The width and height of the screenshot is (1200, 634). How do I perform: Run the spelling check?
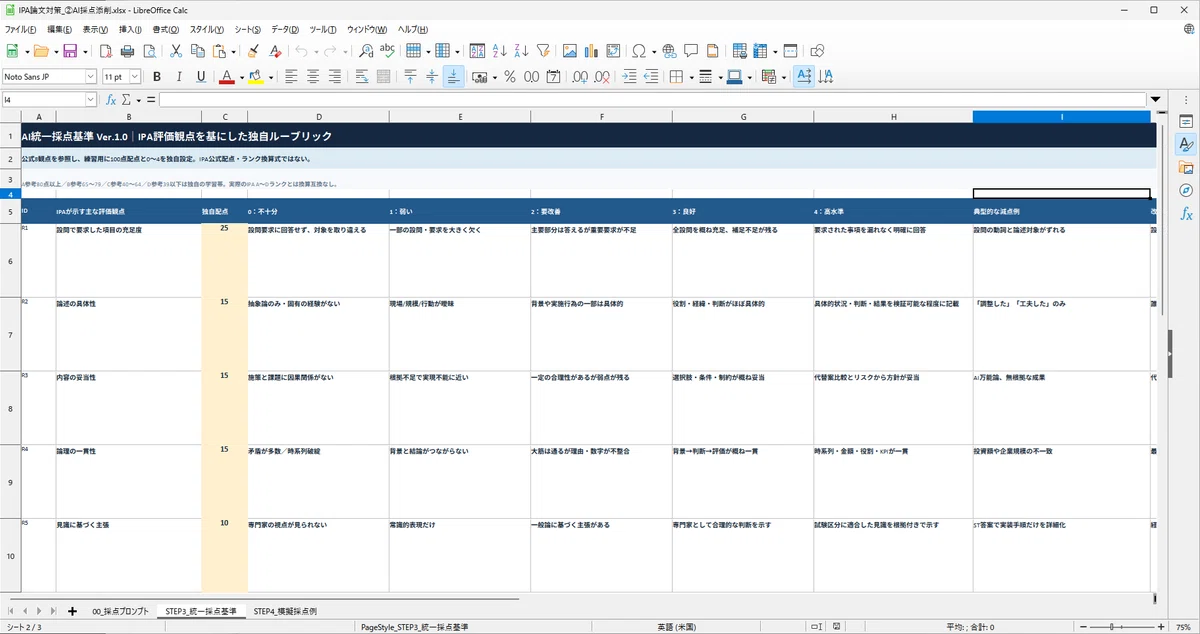tap(386, 51)
